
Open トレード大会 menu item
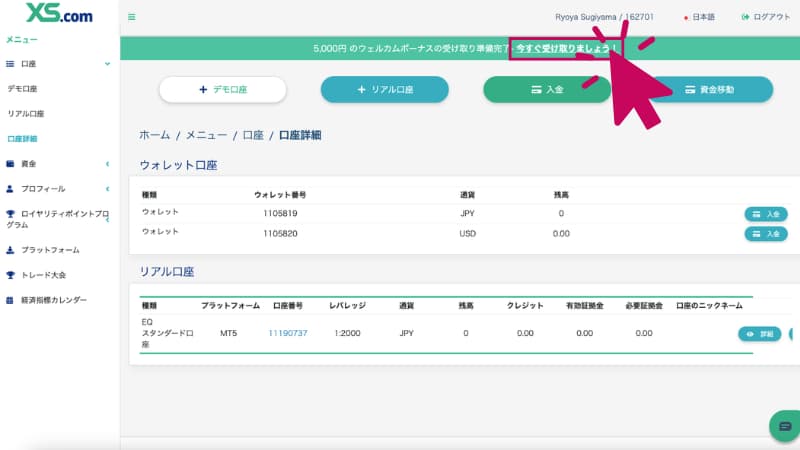pos(43,275)
